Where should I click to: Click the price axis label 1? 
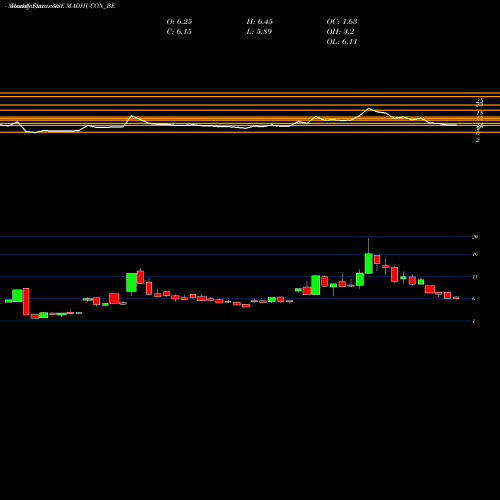point(474,321)
